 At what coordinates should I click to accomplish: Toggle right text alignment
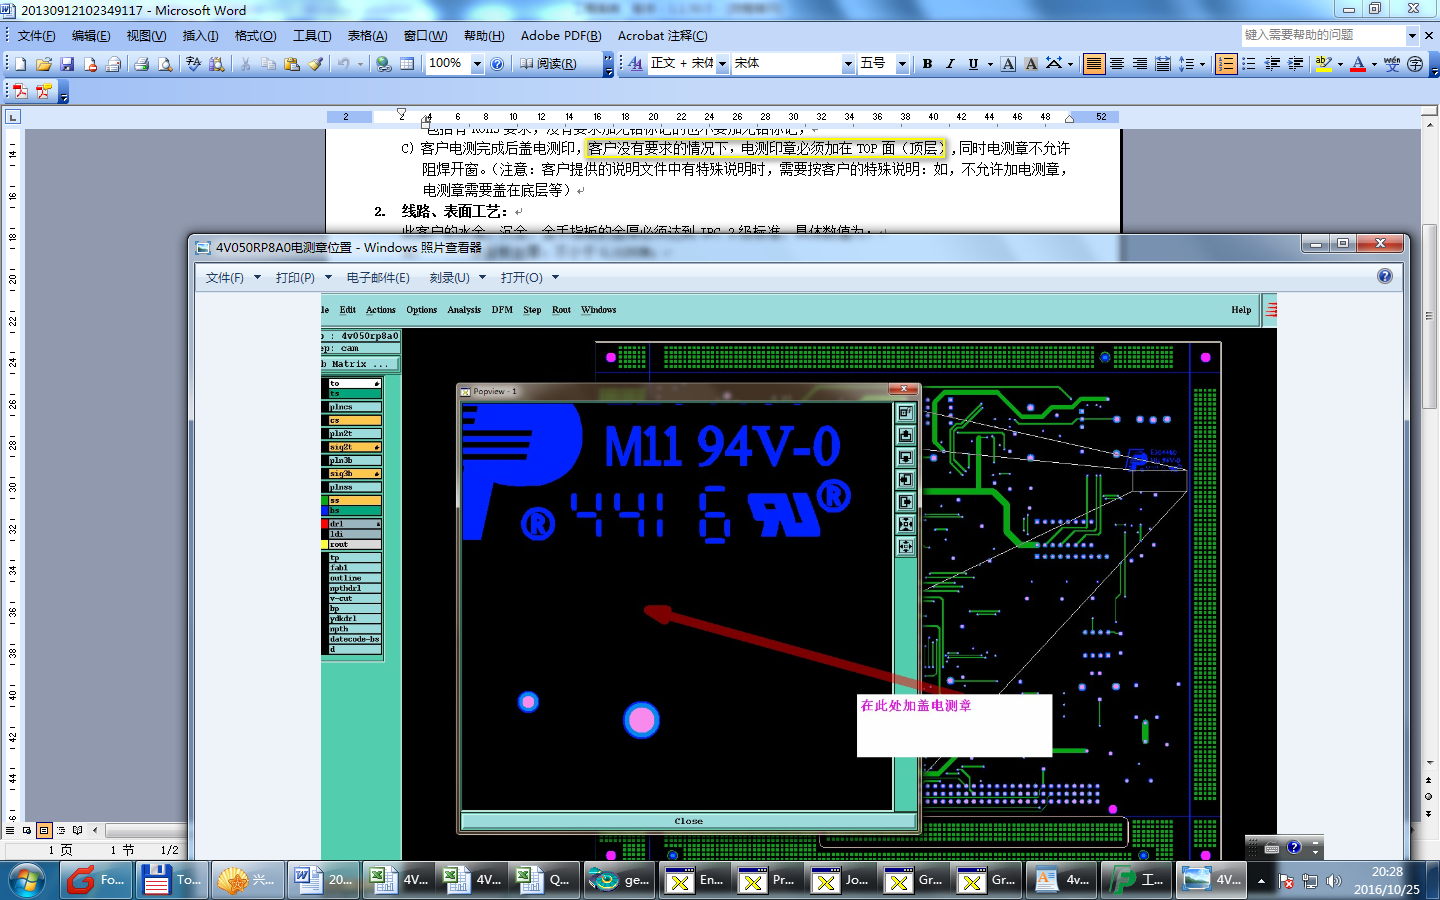[1140, 64]
